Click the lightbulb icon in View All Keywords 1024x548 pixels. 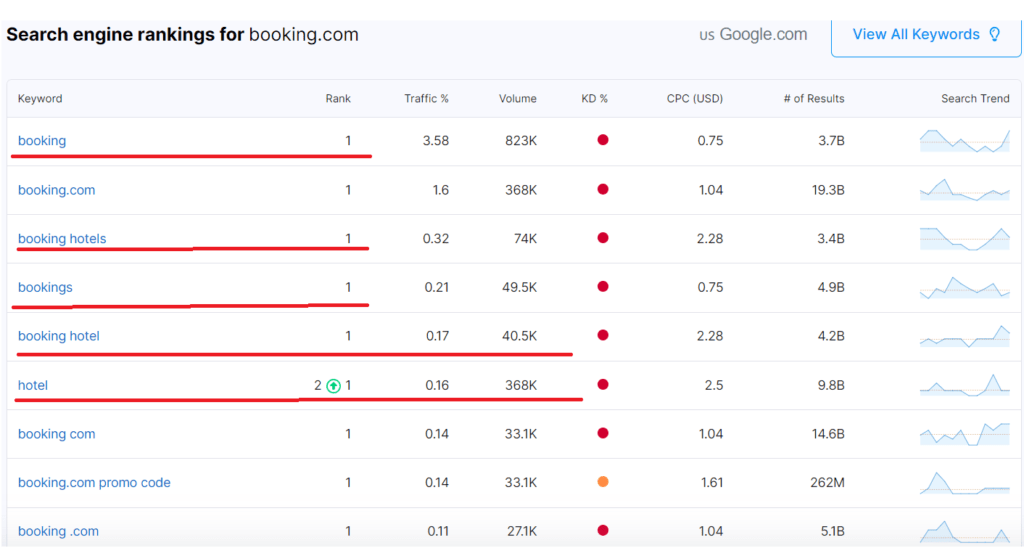(995, 35)
